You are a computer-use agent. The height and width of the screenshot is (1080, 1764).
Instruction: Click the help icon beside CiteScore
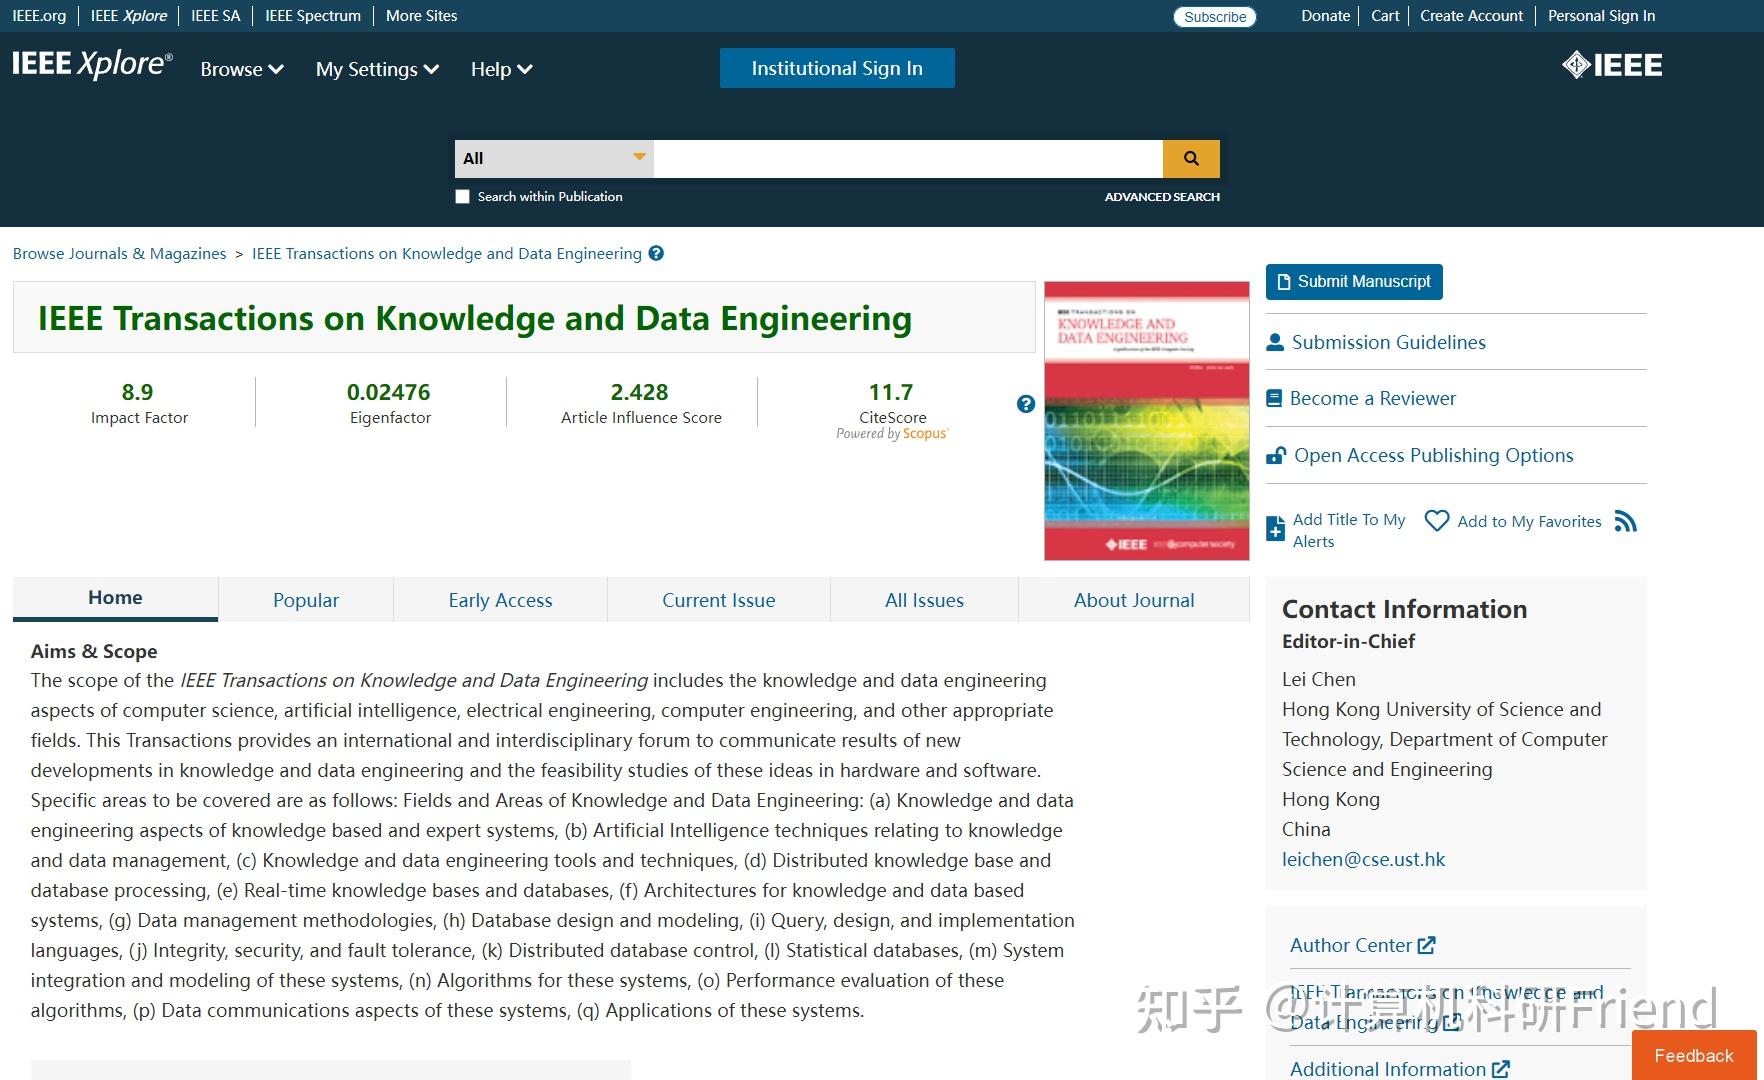[1026, 404]
